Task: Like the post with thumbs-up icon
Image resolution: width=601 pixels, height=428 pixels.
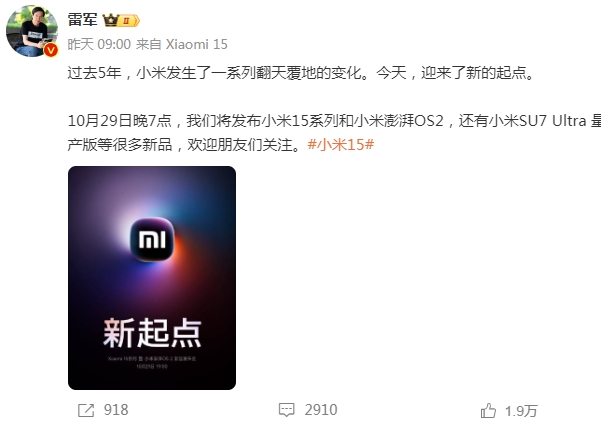Action: 488,411
